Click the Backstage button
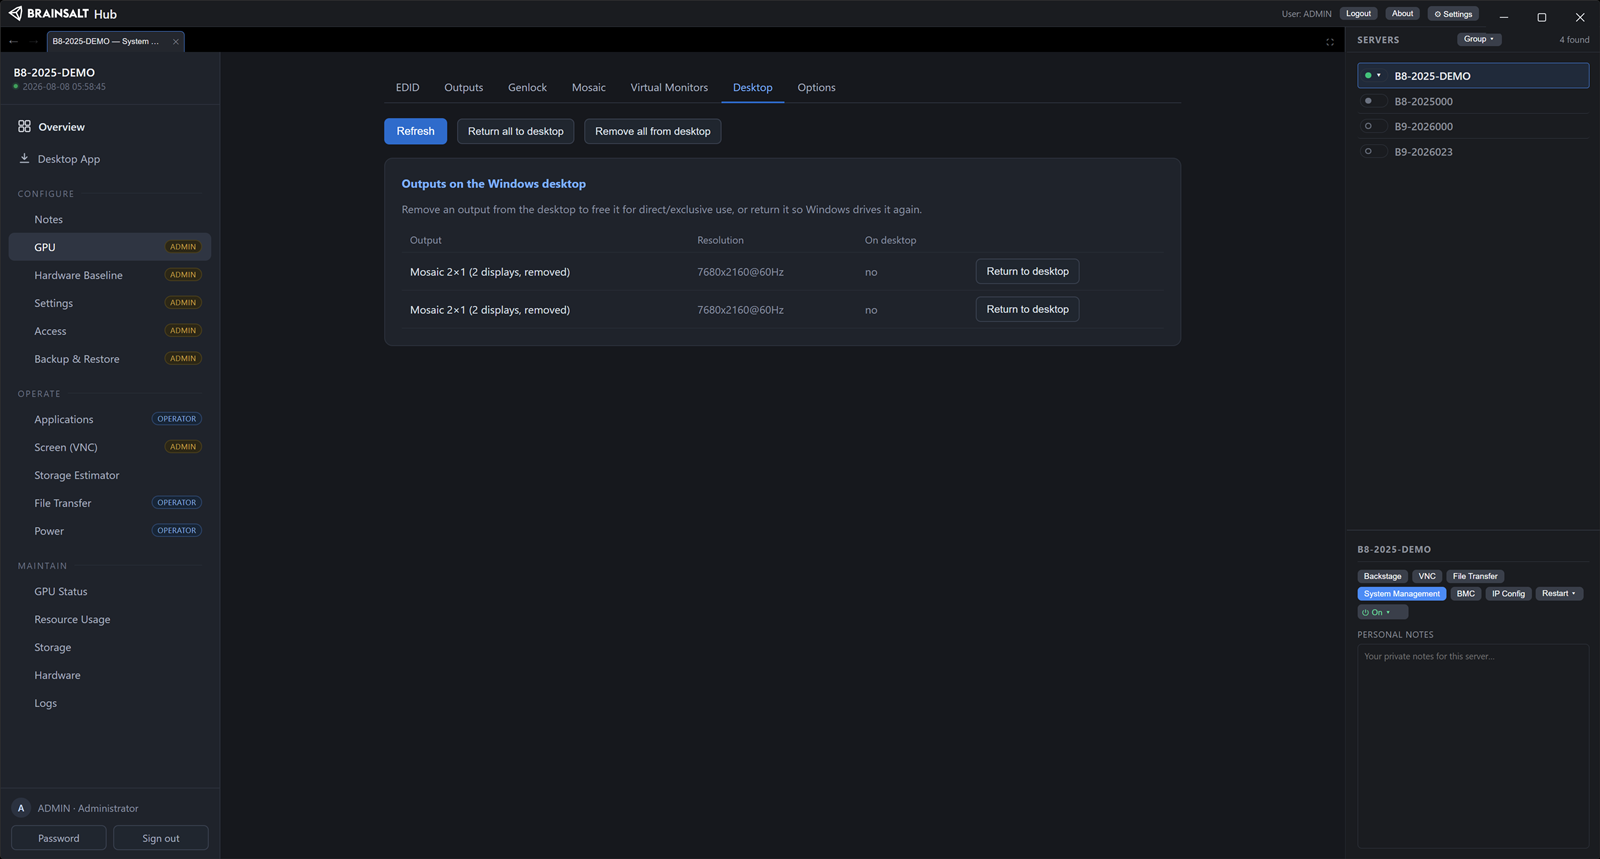Screen dimensions: 1600x859 pos(1382,576)
